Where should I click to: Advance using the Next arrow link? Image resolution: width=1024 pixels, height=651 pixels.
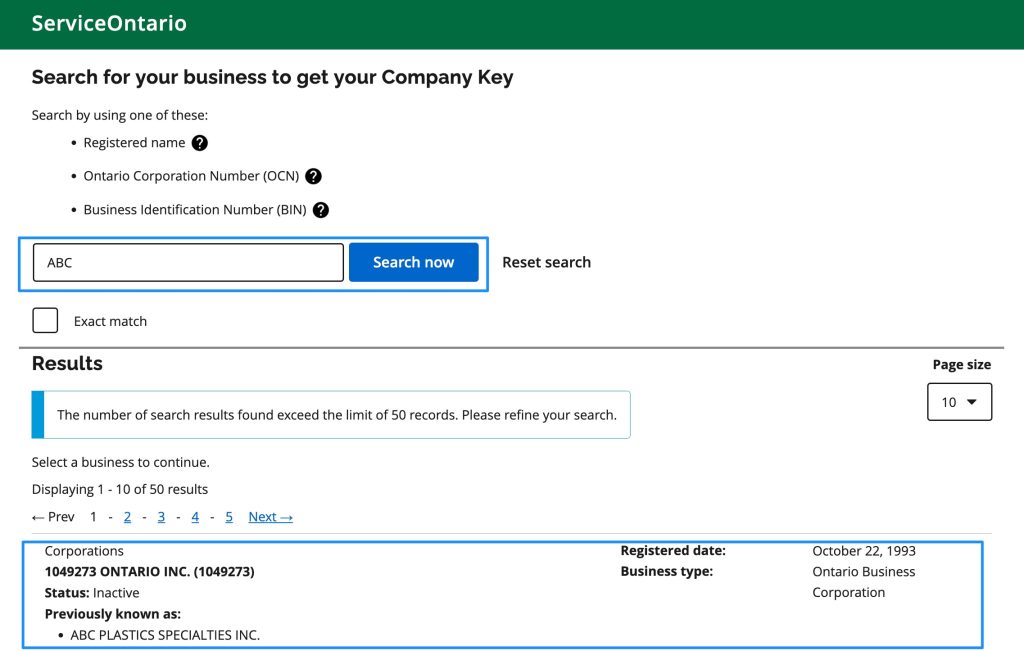click(270, 516)
